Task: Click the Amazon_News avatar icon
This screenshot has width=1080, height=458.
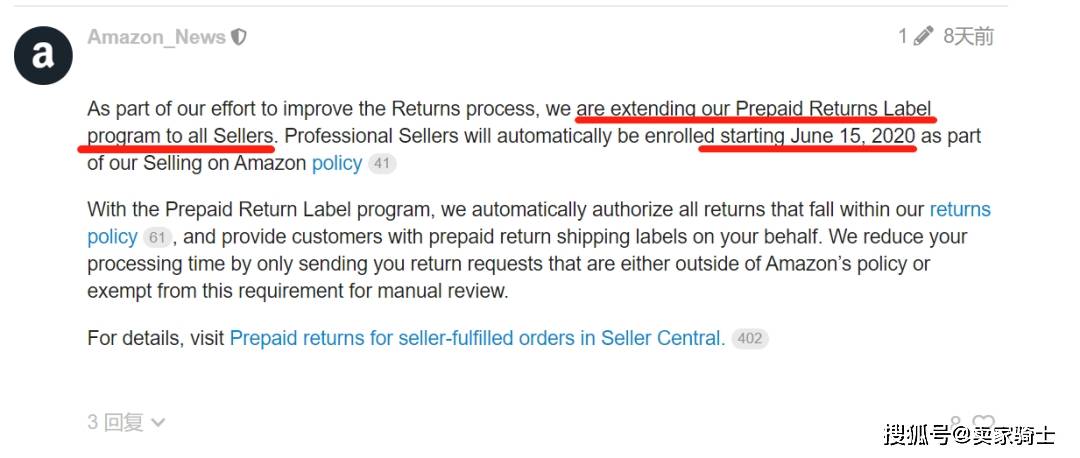Action: pos(43,56)
